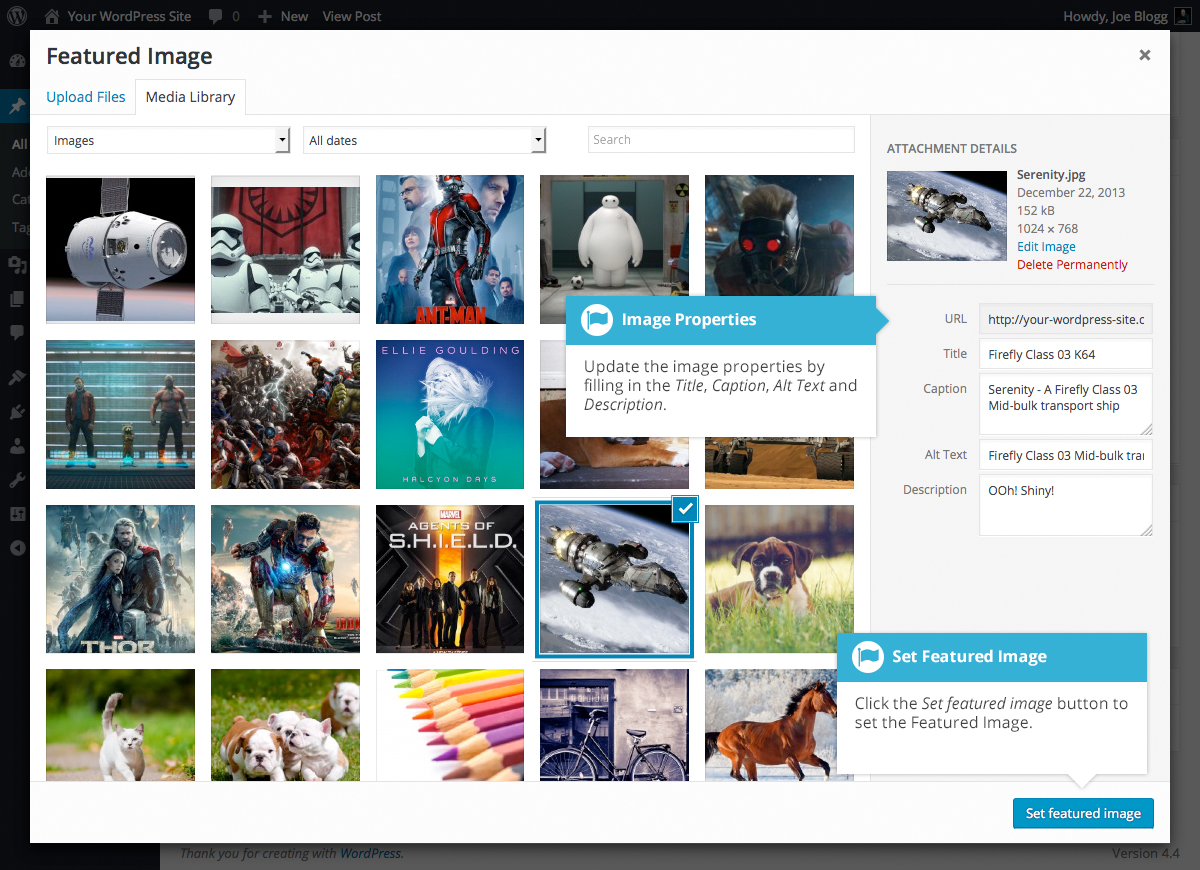Click the home icon beside Your WordPress Site

52,16
